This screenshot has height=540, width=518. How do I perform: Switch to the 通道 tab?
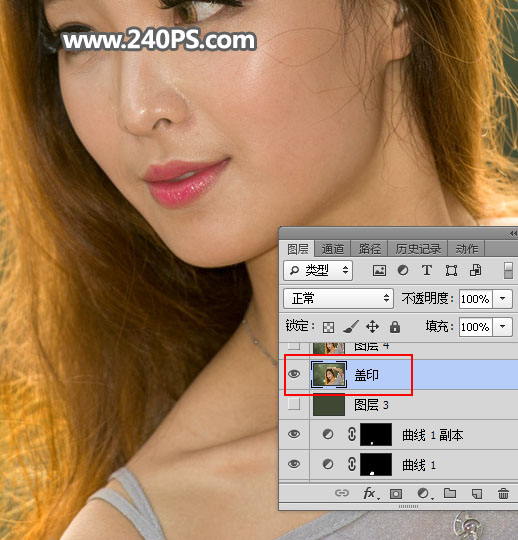click(333, 249)
